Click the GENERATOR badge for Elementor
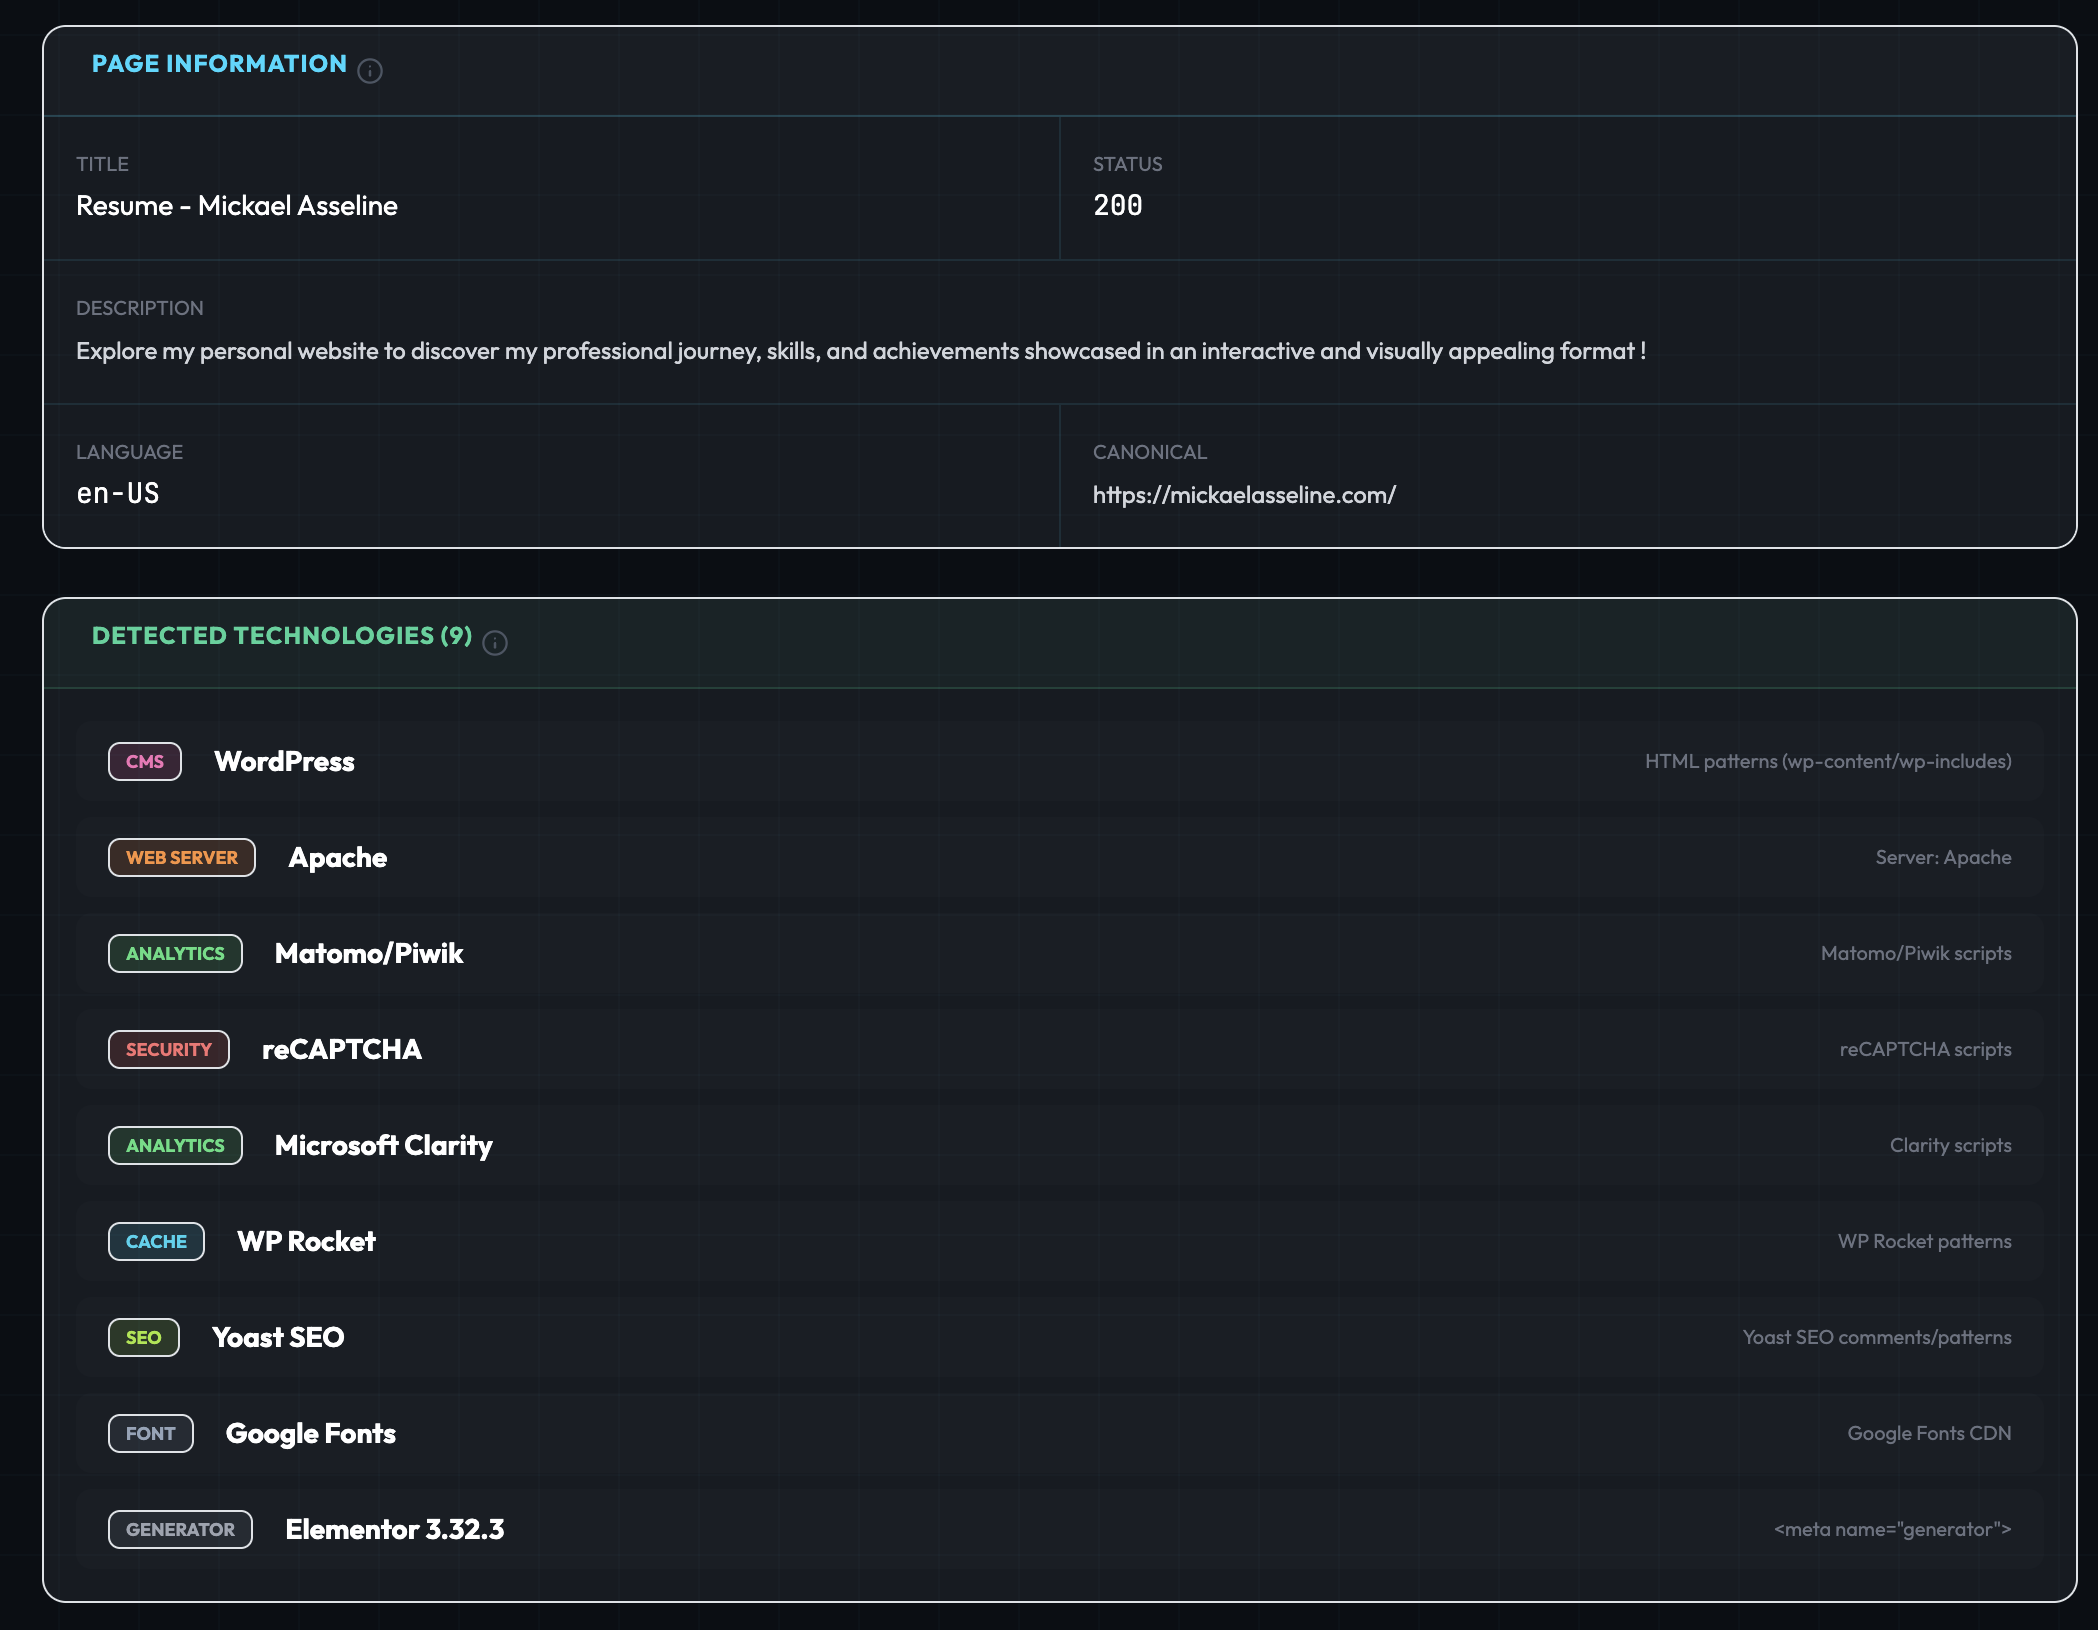Image resolution: width=2098 pixels, height=1630 pixels. coord(180,1530)
